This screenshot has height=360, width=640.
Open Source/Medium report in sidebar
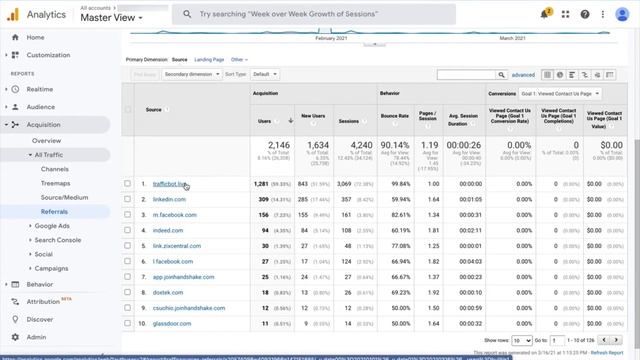point(64,198)
